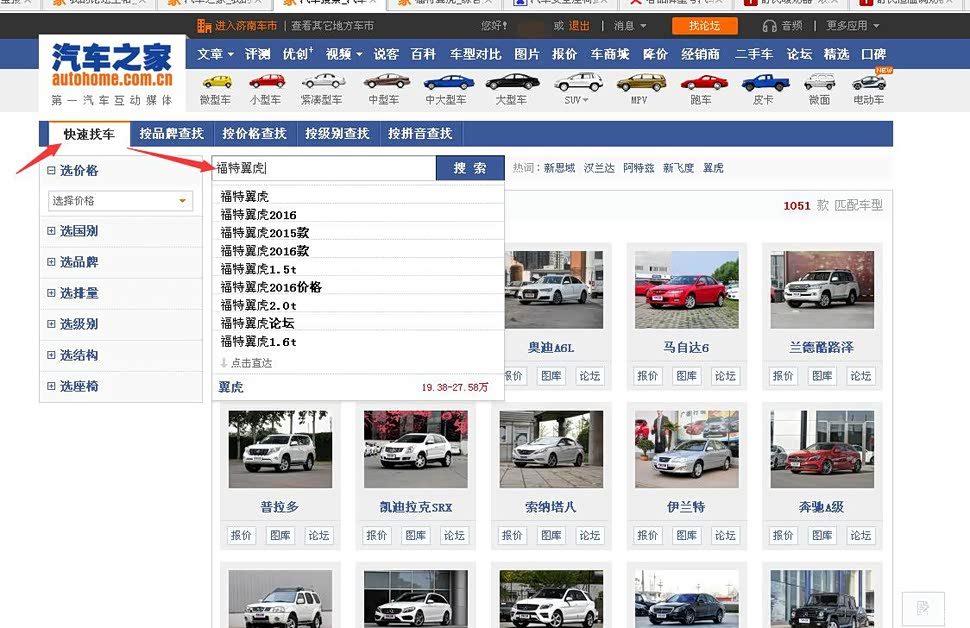Open the 文章 navigation dropdown
Viewport: 970px width, 628px height.
(x=215, y=54)
